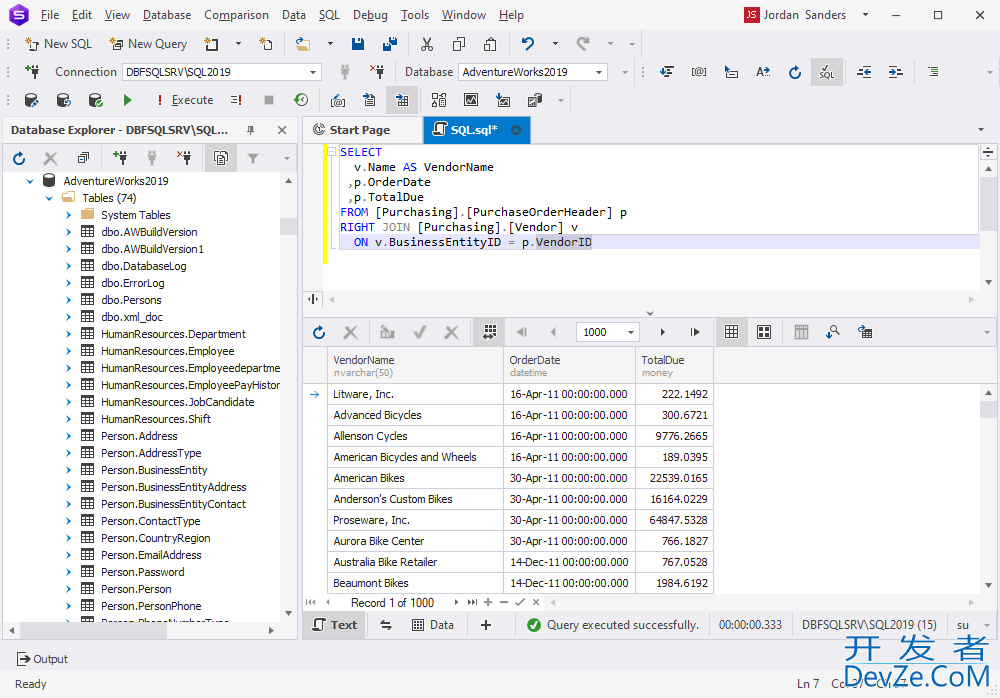Pin the Database Explorer panel
The width and height of the screenshot is (1000, 698).
click(x=251, y=130)
